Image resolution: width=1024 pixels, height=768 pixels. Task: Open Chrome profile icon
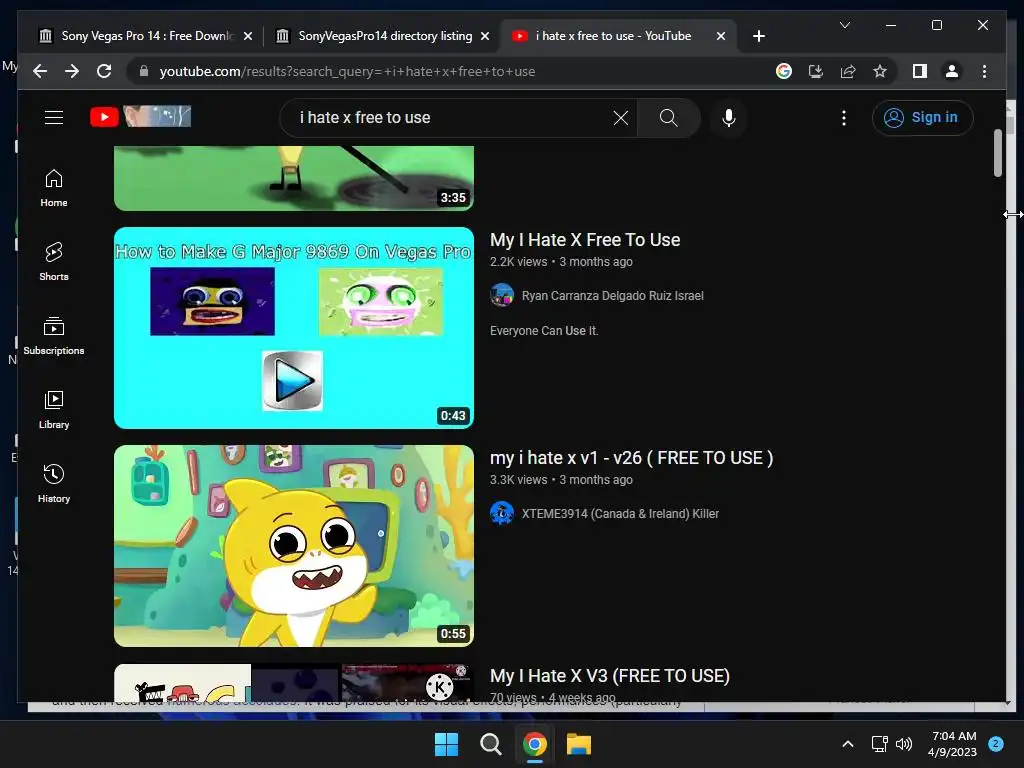pyautogui.click(x=952, y=71)
